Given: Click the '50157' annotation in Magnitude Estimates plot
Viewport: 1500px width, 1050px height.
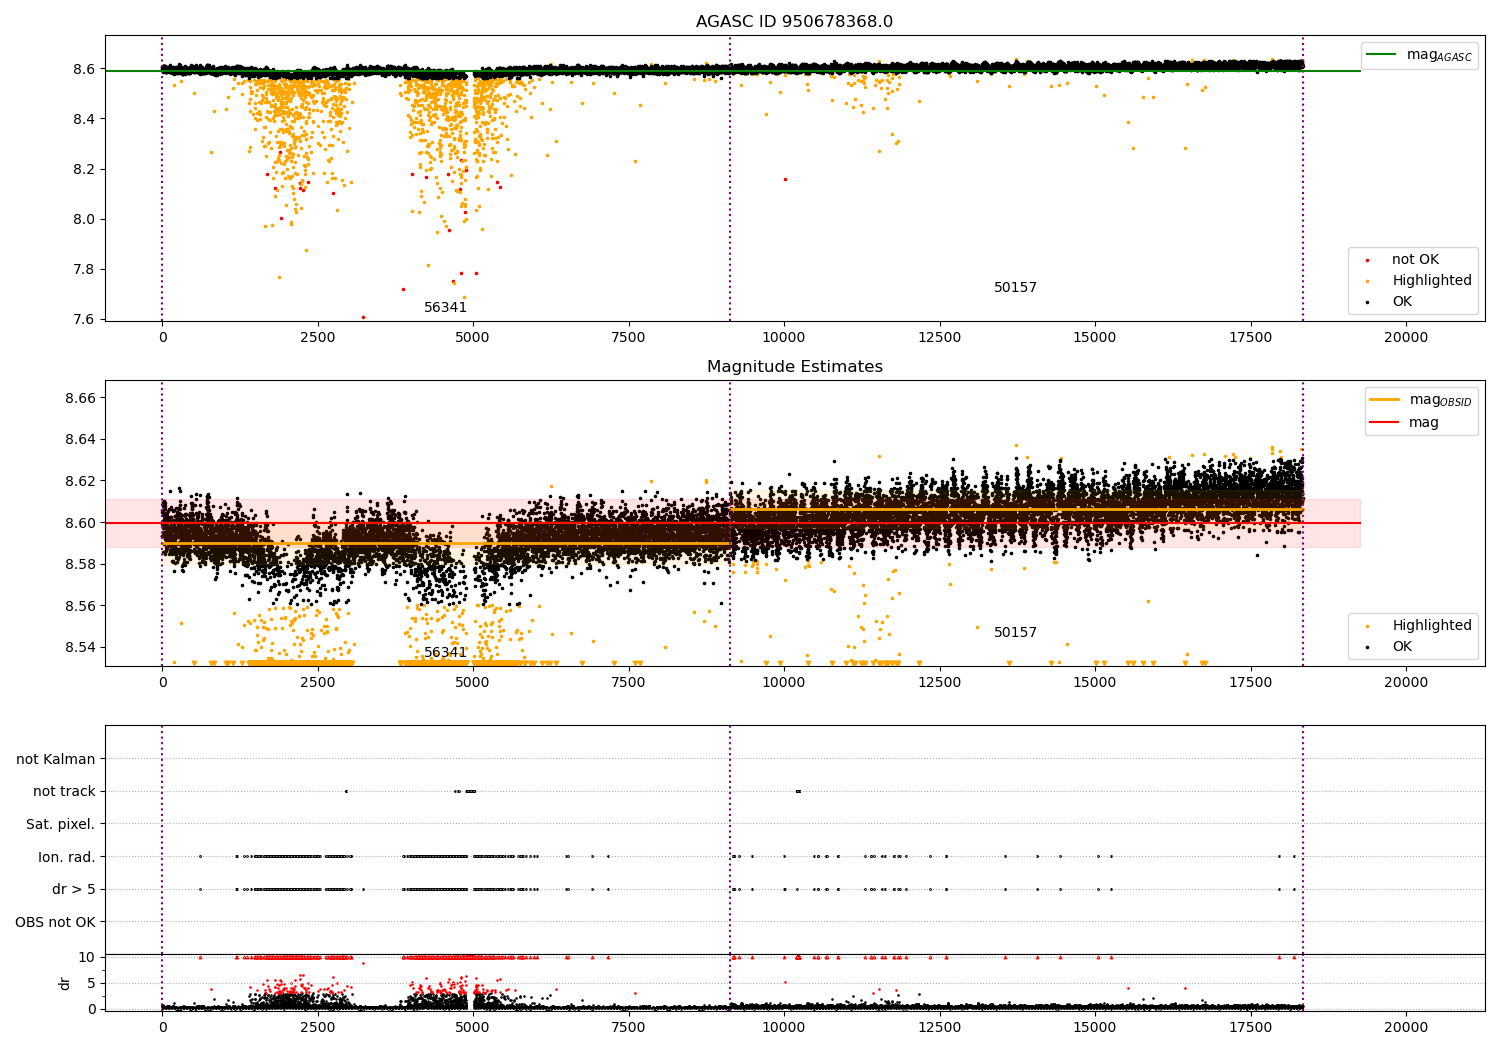Looking at the screenshot, I should tap(1015, 633).
